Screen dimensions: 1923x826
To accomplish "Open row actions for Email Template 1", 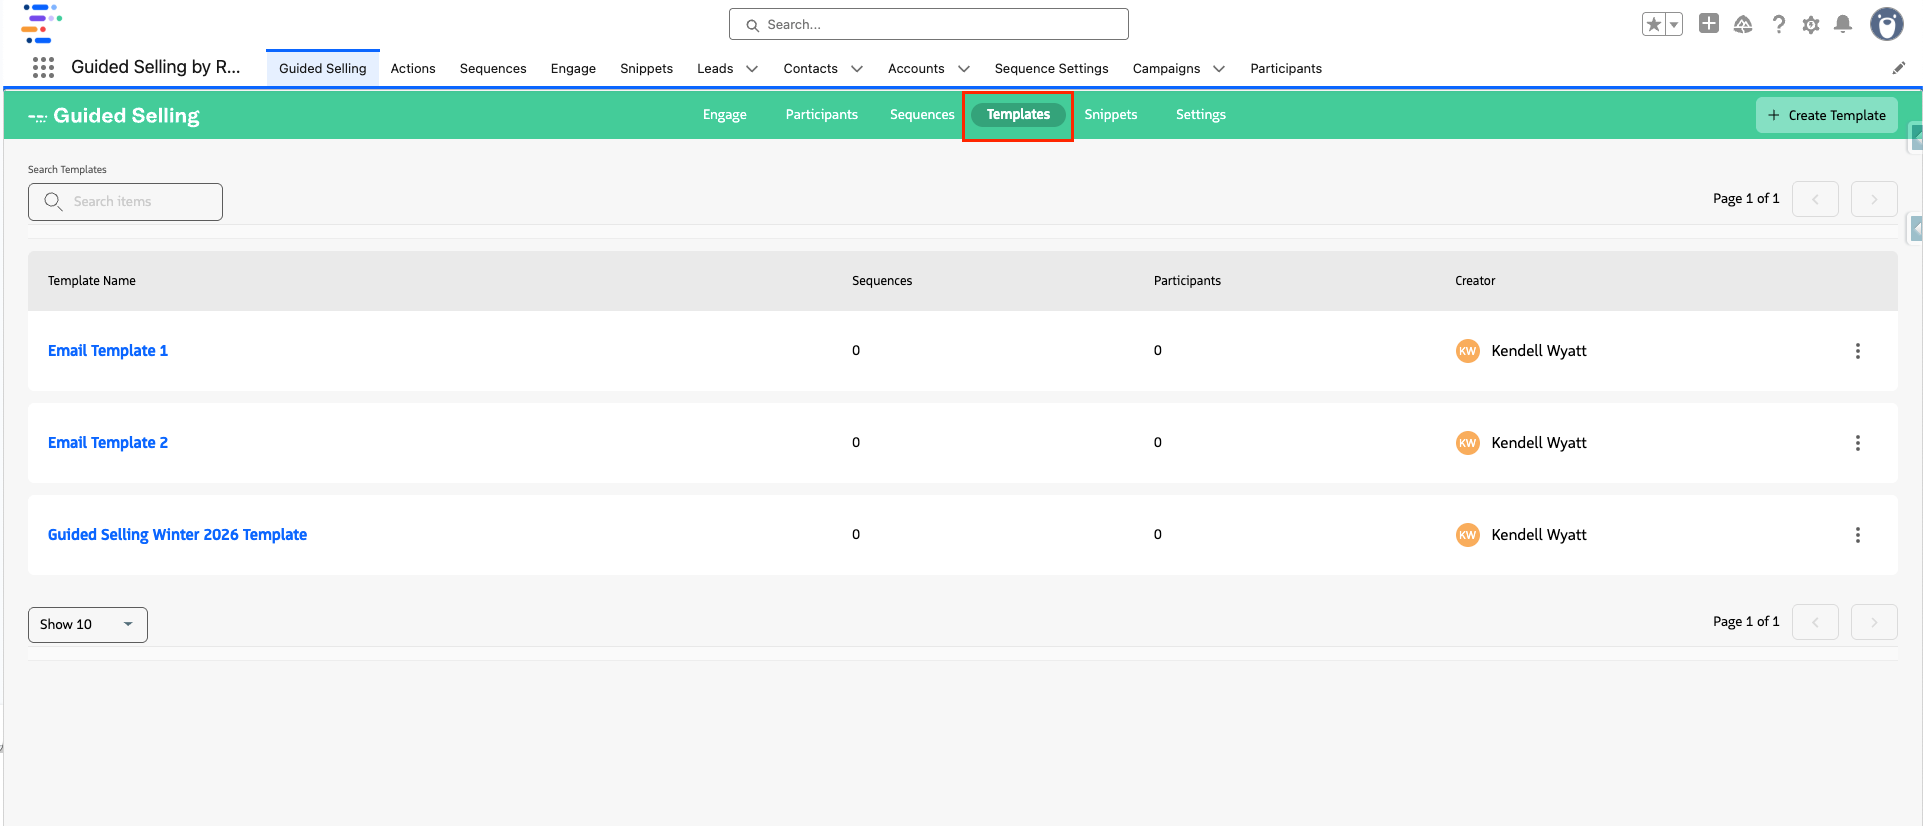I will click(1857, 351).
